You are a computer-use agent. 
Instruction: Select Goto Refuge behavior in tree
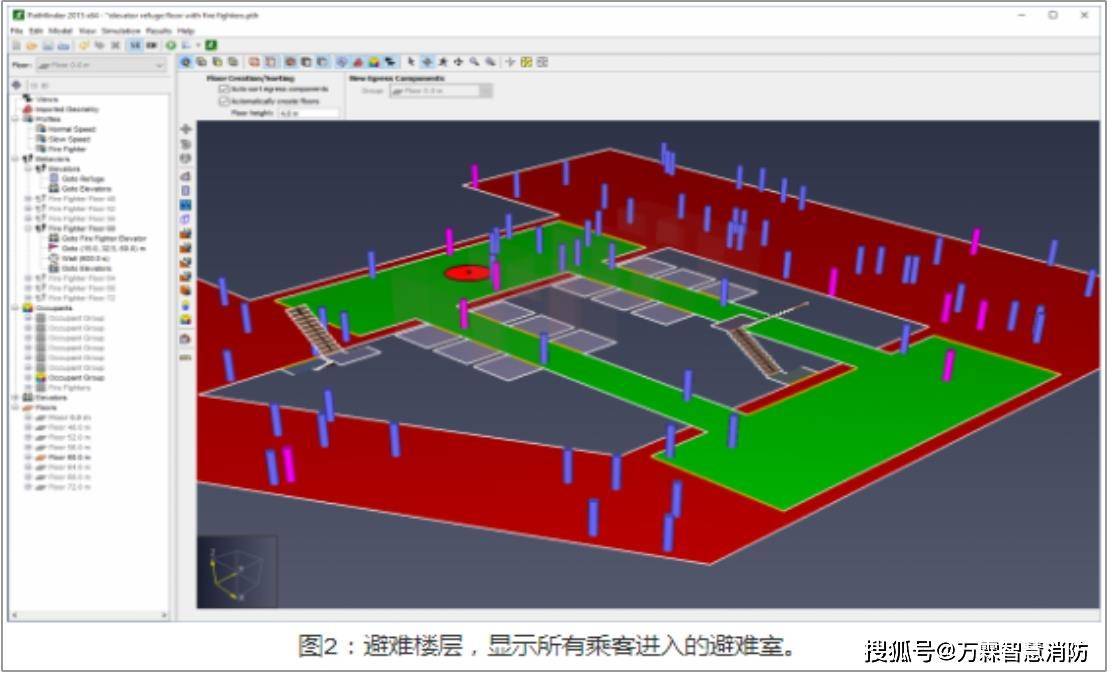click(x=83, y=179)
